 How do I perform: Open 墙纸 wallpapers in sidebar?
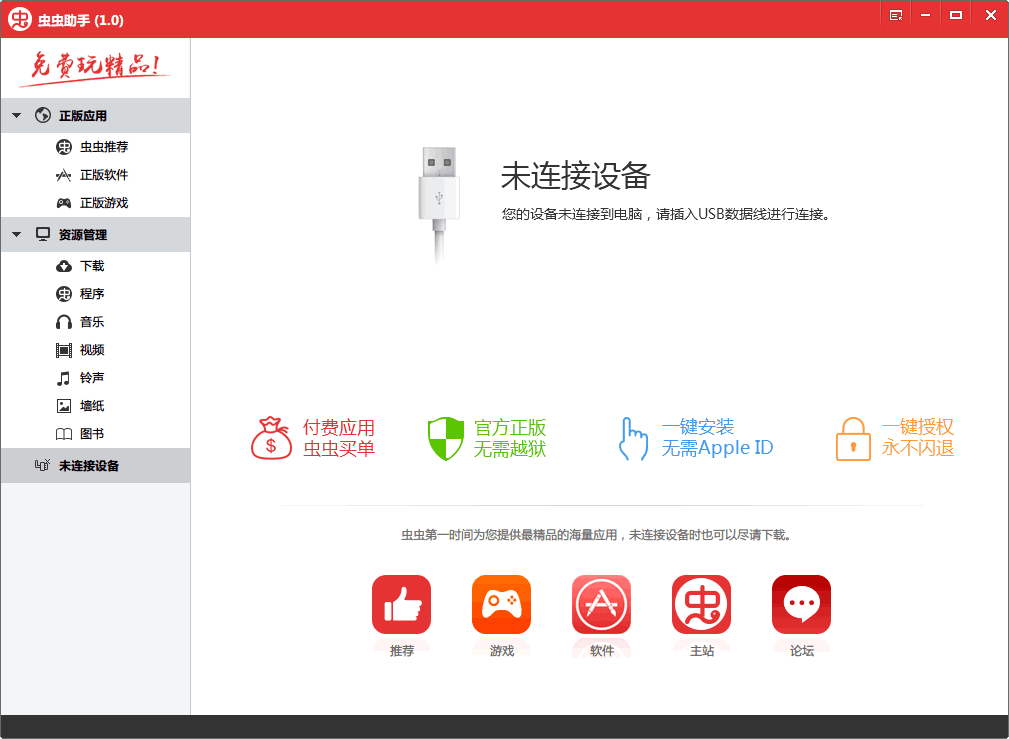pyautogui.click(x=95, y=406)
